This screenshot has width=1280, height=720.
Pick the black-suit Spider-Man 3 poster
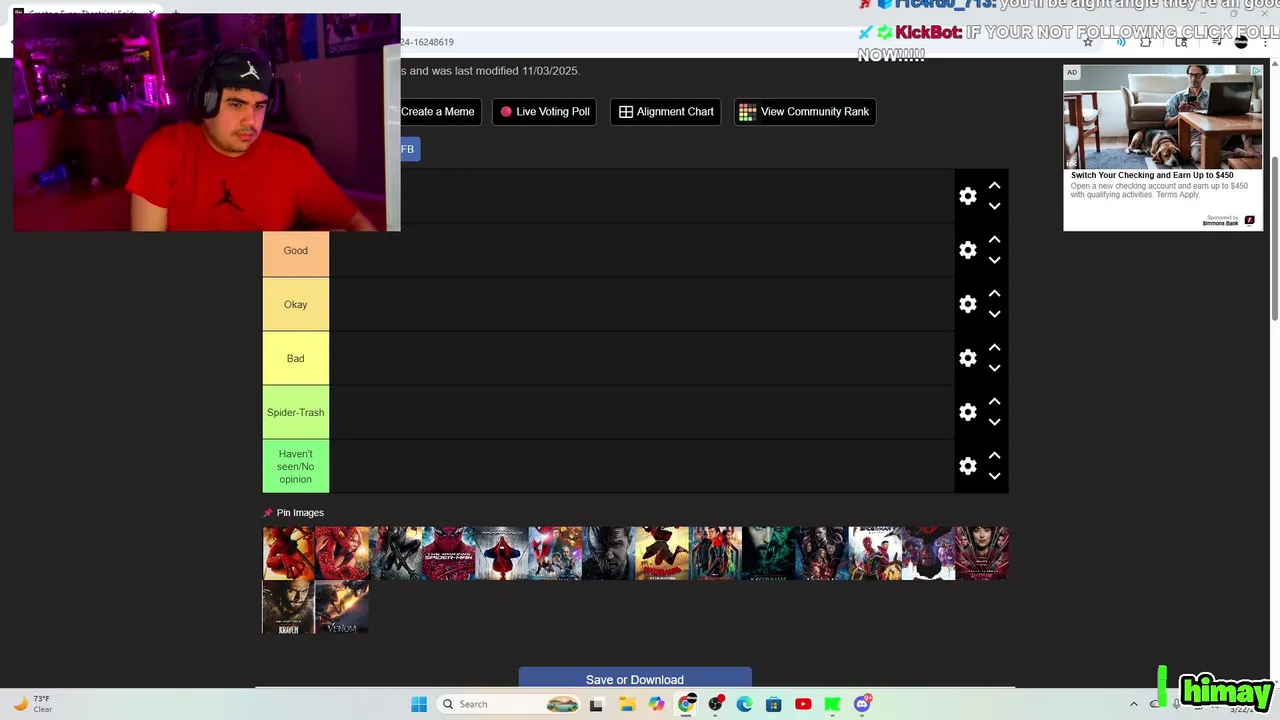pyautogui.click(x=395, y=553)
